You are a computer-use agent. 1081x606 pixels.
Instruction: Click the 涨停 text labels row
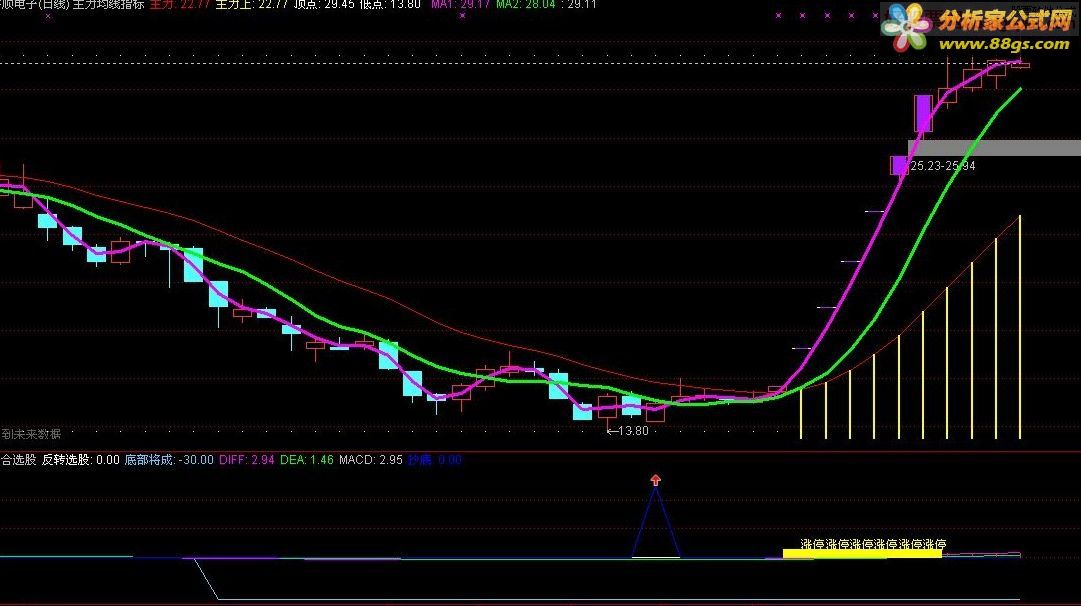873,544
